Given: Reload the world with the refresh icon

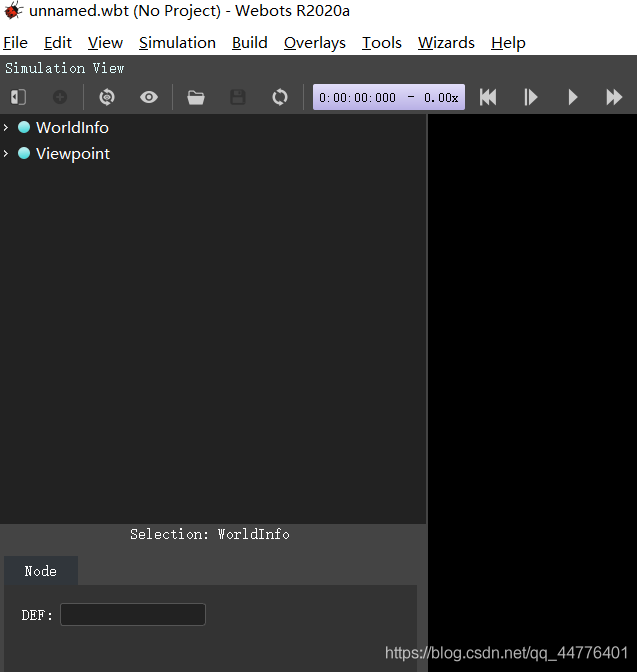Looking at the screenshot, I should (x=280, y=97).
